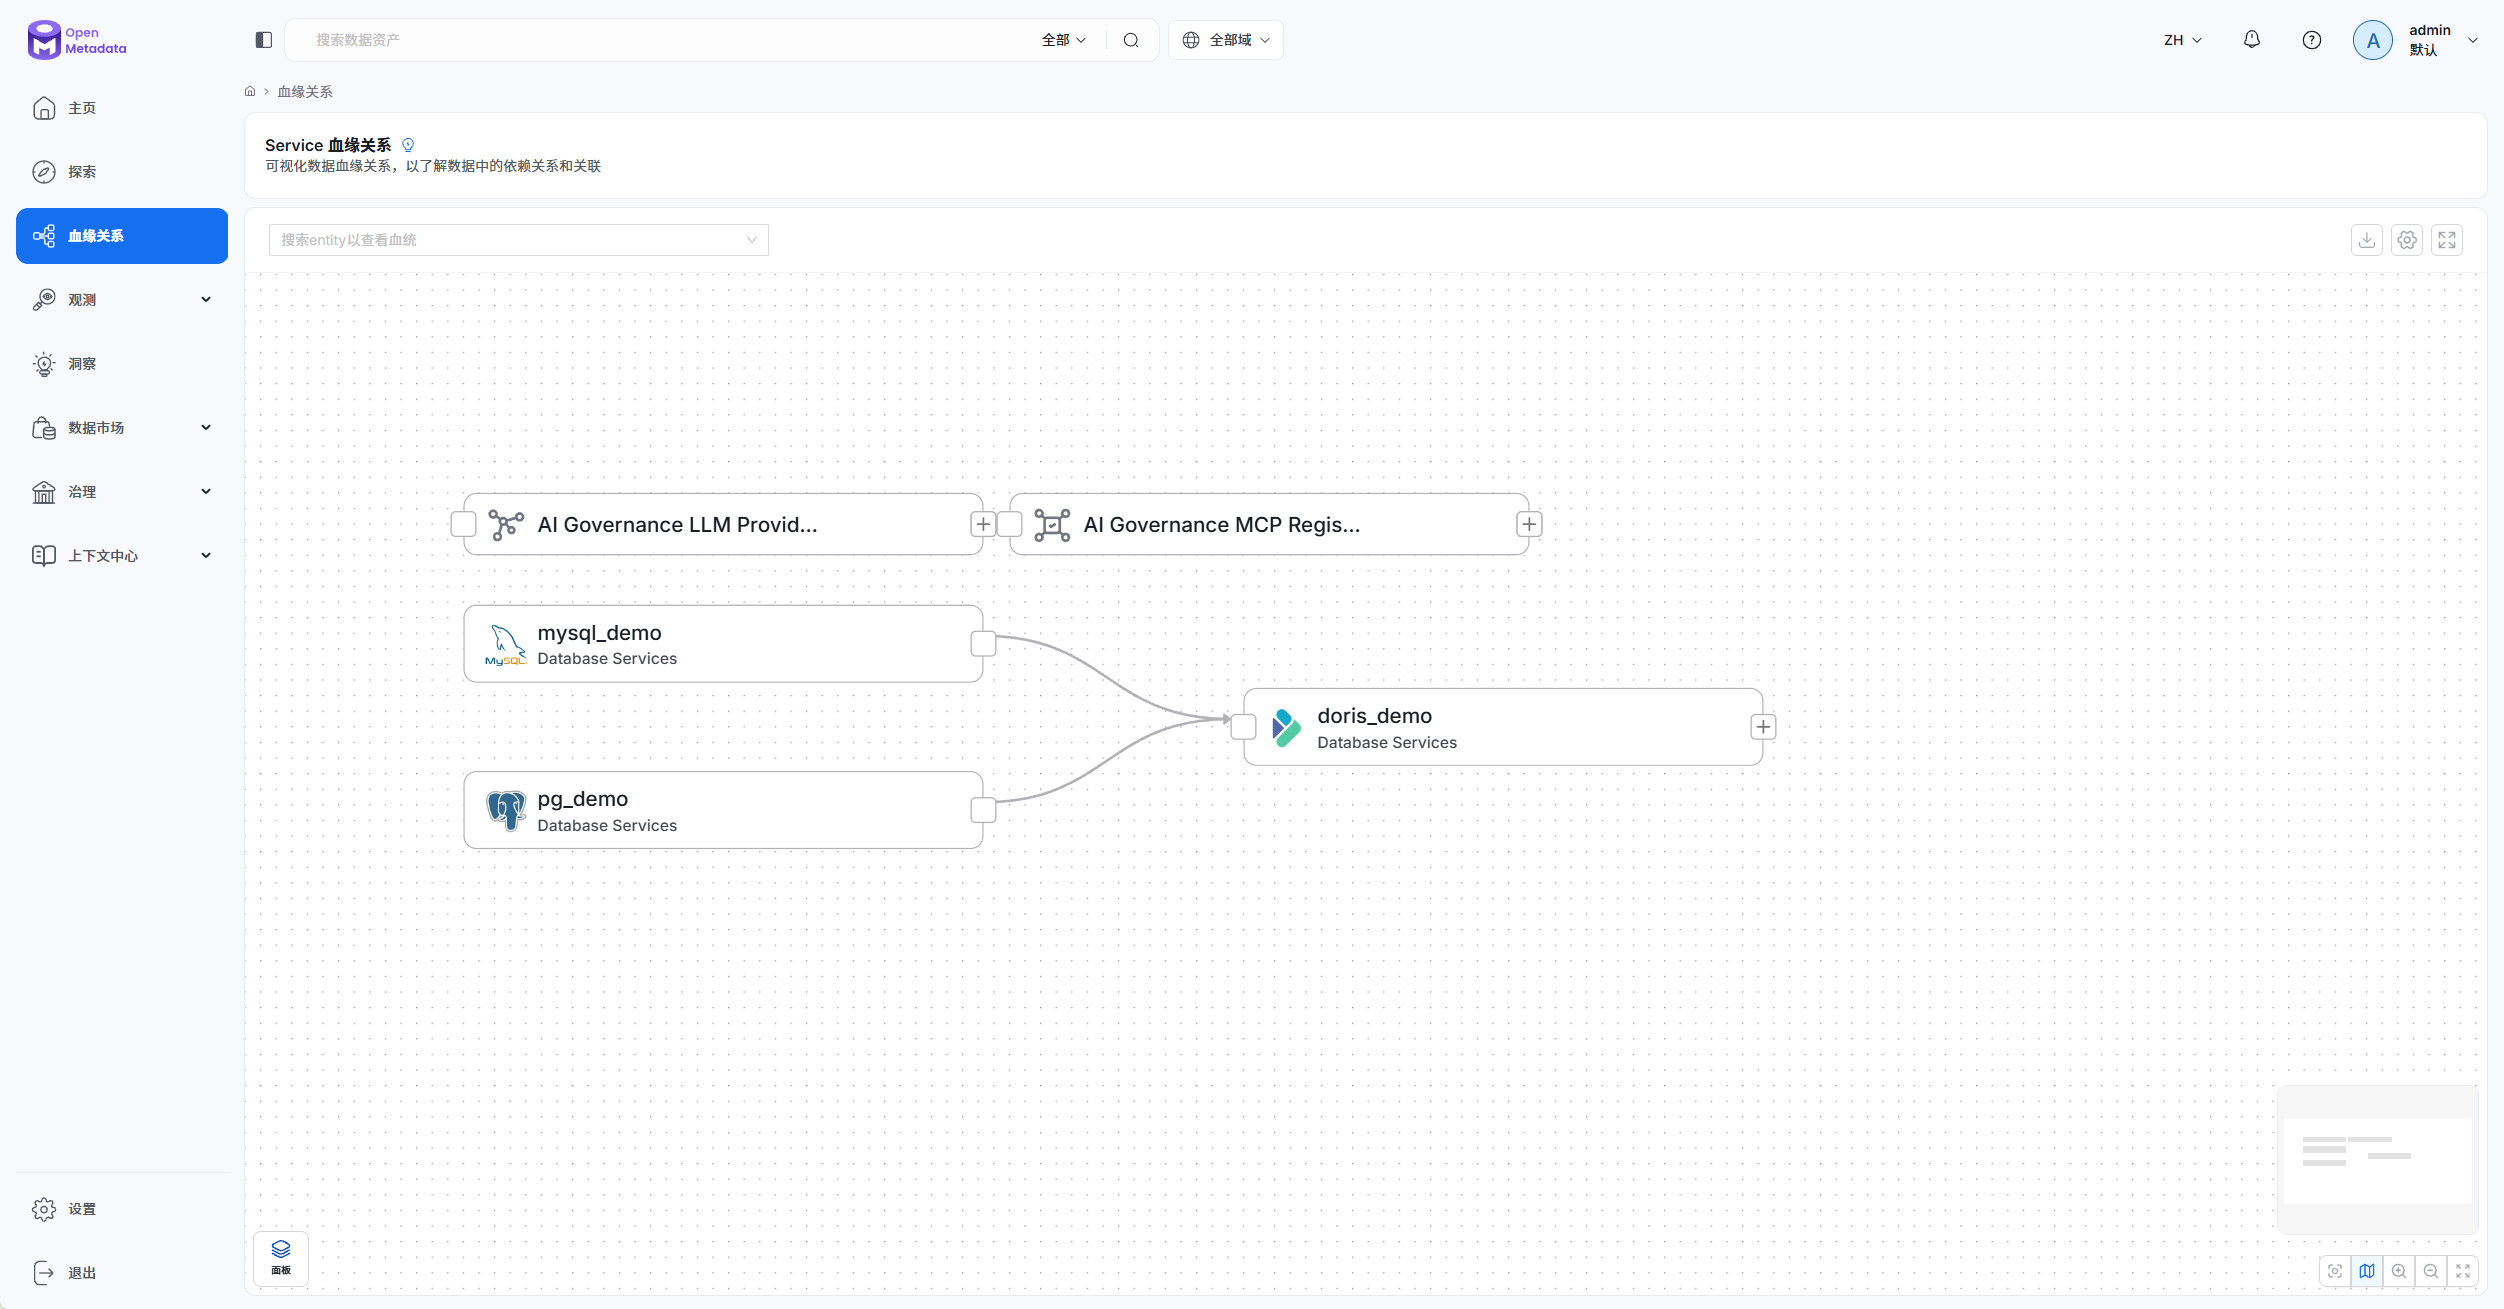
Task: Expand downstream of doris_demo node
Action: pos(1764,727)
